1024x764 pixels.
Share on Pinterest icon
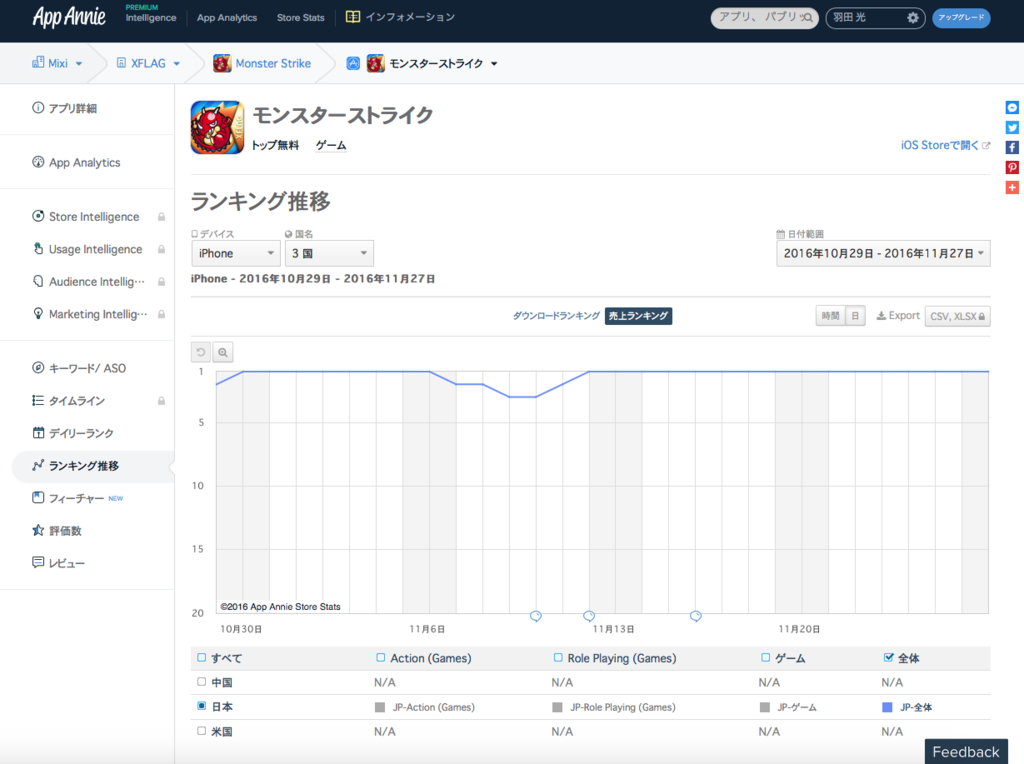(x=1012, y=168)
